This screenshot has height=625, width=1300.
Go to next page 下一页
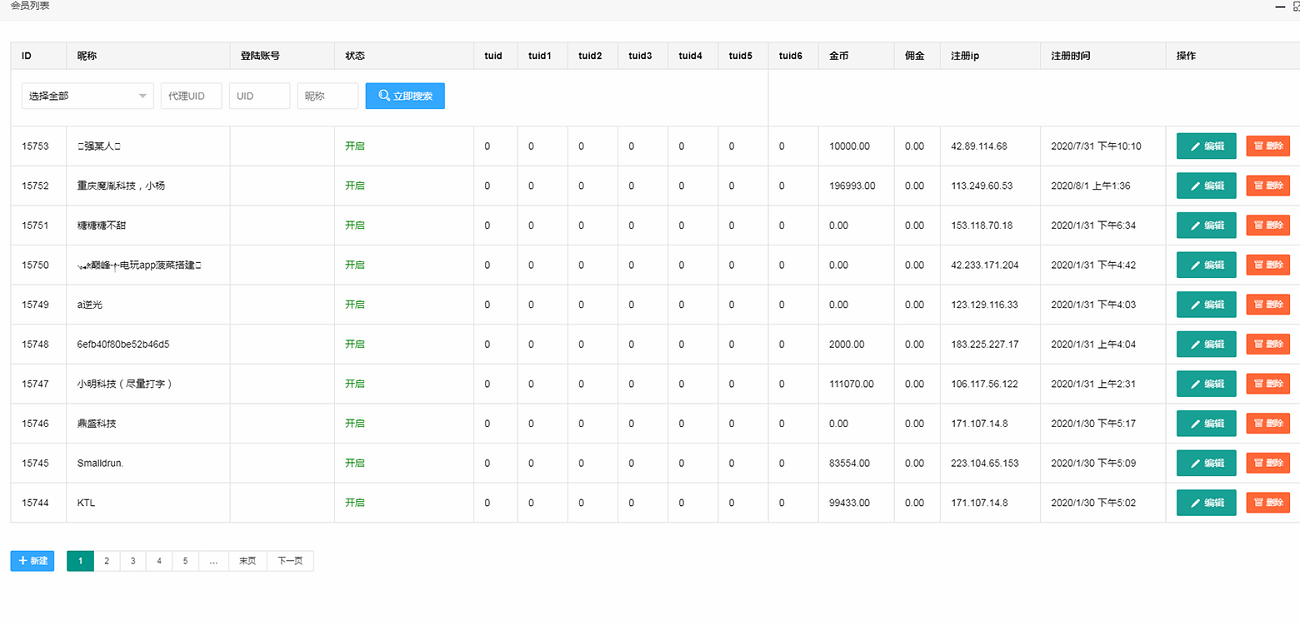point(290,561)
